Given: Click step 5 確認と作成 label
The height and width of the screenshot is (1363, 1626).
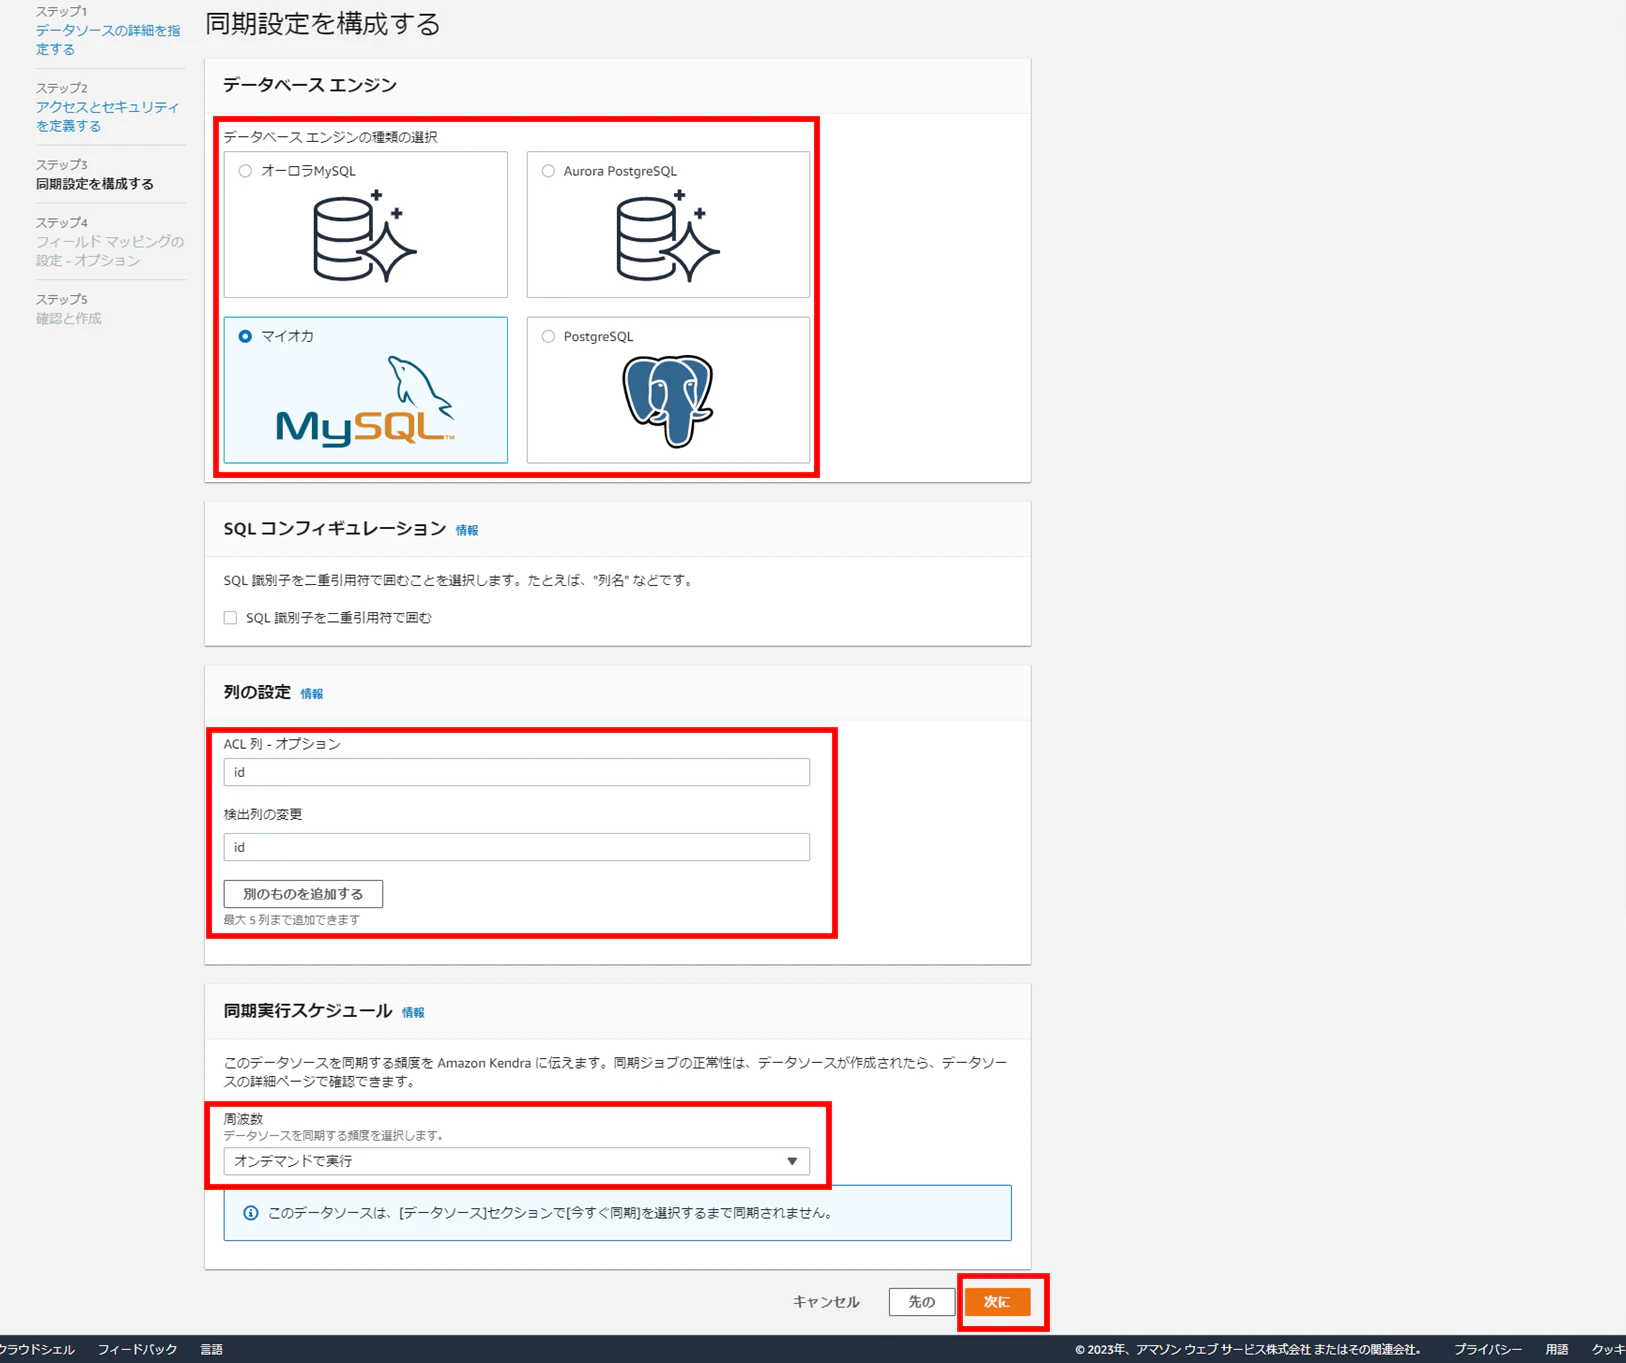Looking at the screenshot, I should pos(69,319).
